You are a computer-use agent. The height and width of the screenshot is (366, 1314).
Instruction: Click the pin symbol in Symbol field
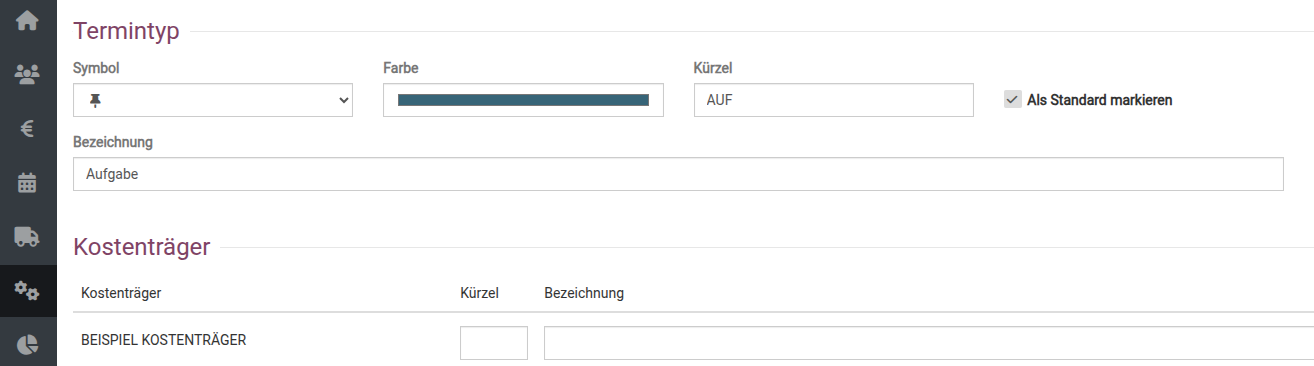coord(96,100)
